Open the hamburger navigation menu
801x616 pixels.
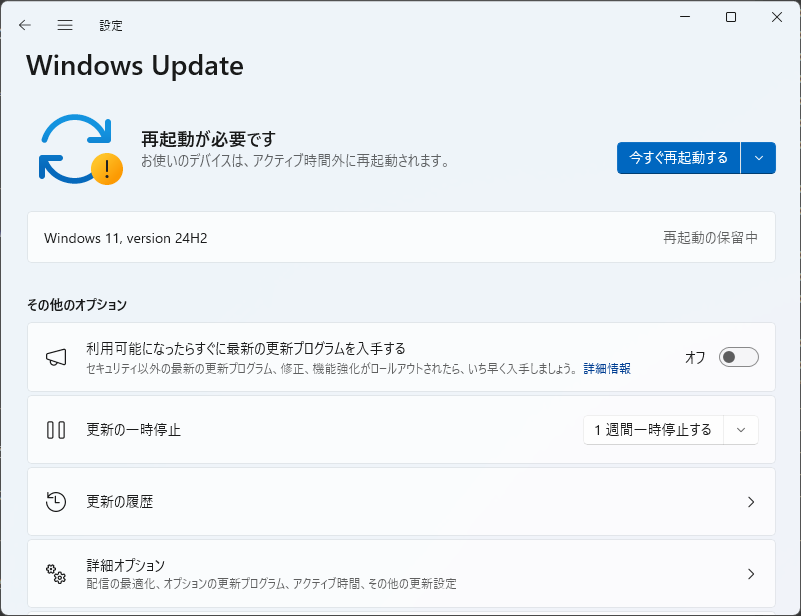pyautogui.click(x=65, y=25)
